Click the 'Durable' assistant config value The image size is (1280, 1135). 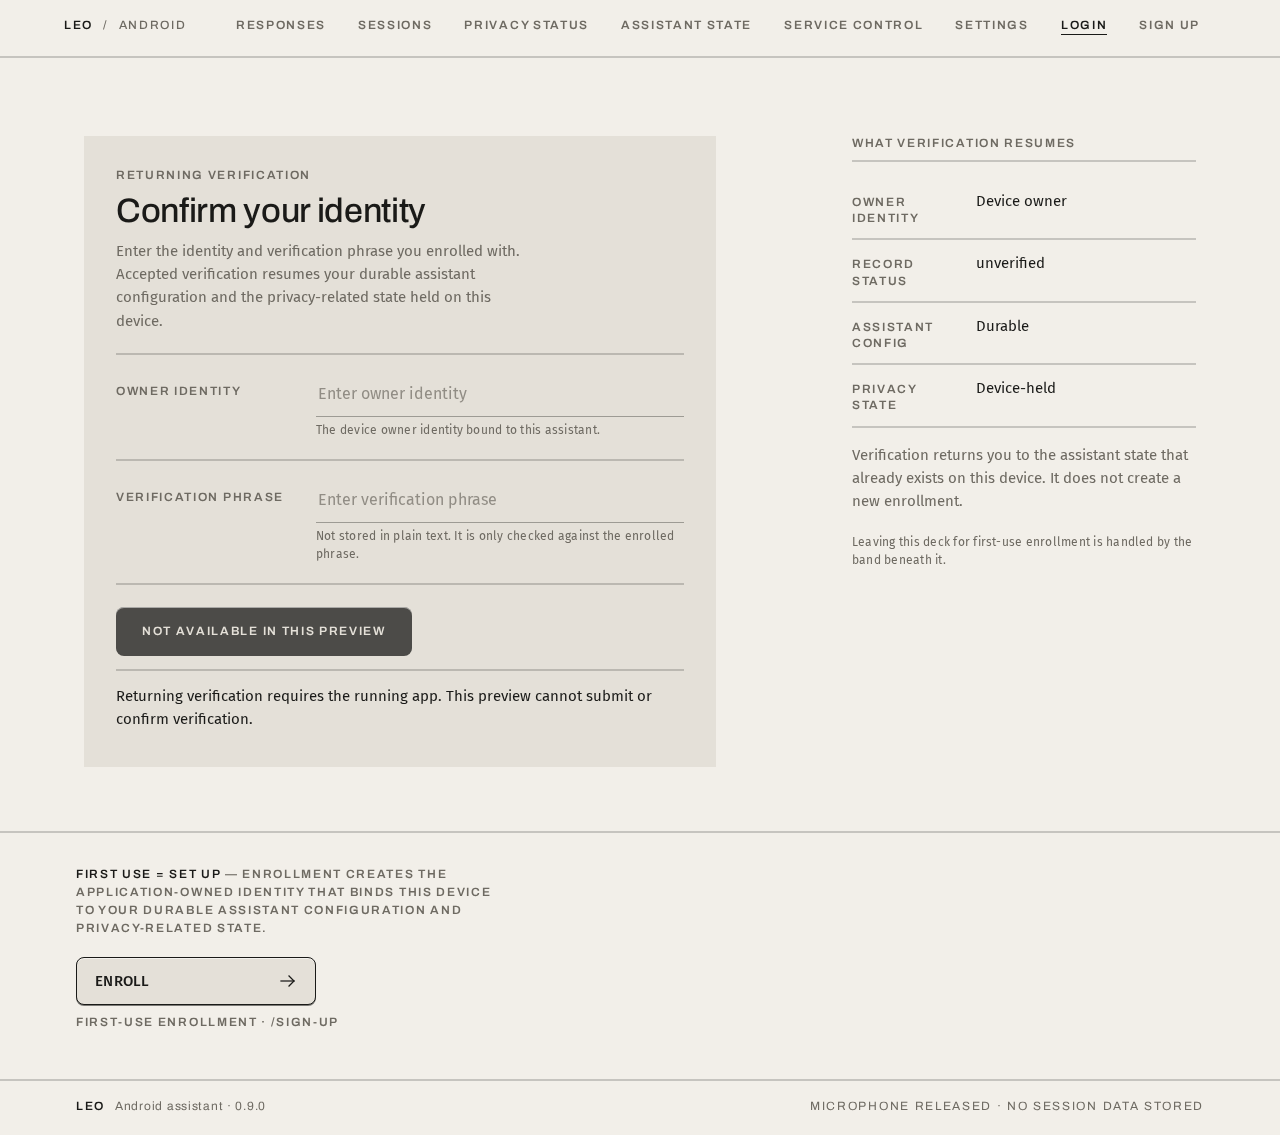(x=1002, y=326)
